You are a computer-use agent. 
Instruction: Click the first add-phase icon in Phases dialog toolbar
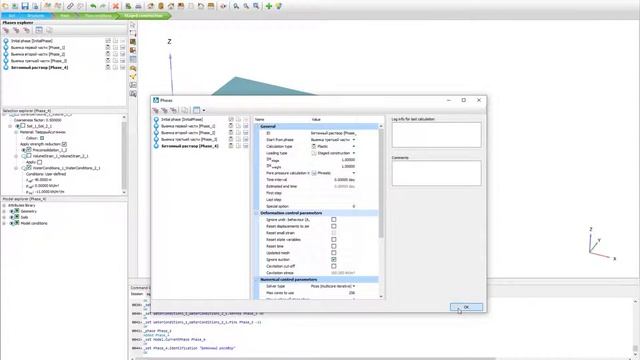pyautogui.click(x=156, y=110)
